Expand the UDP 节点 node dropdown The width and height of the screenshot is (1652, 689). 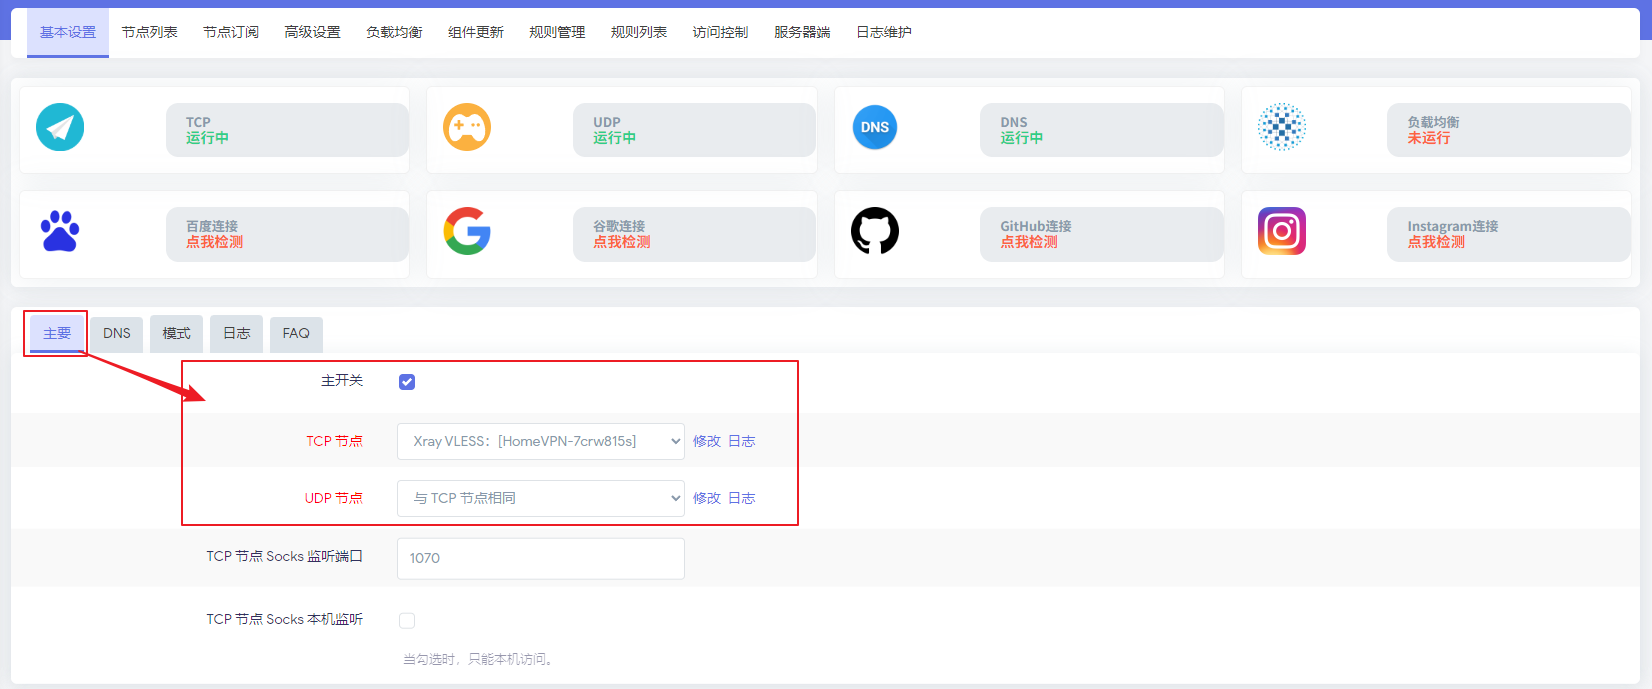(x=540, y=498)
